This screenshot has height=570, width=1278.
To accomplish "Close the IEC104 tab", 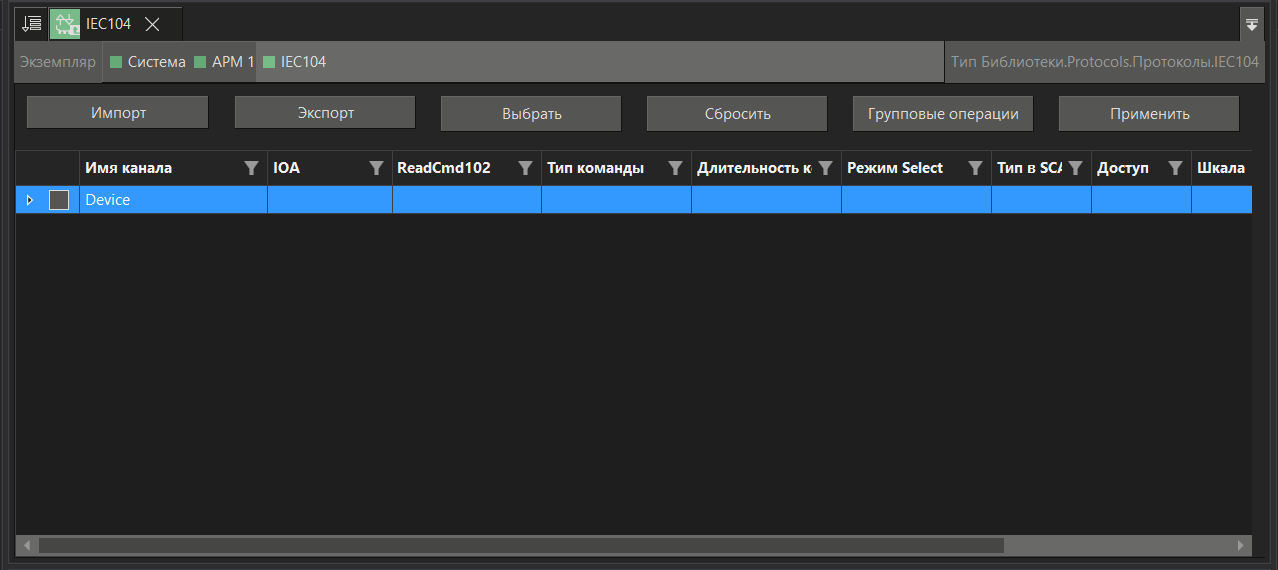I will pos(153,24).
